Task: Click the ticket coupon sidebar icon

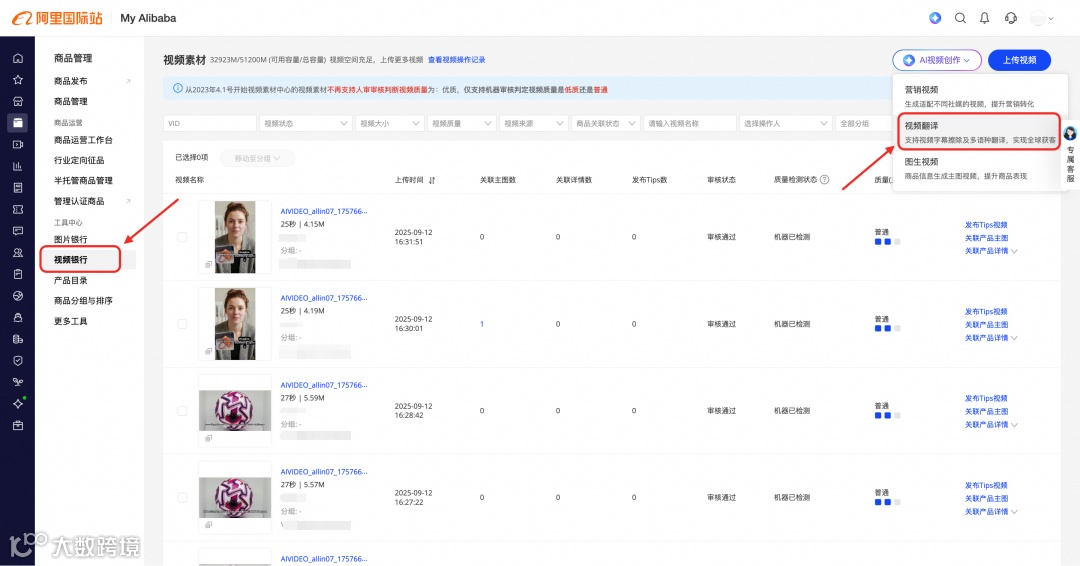Action: pos(18,209)
